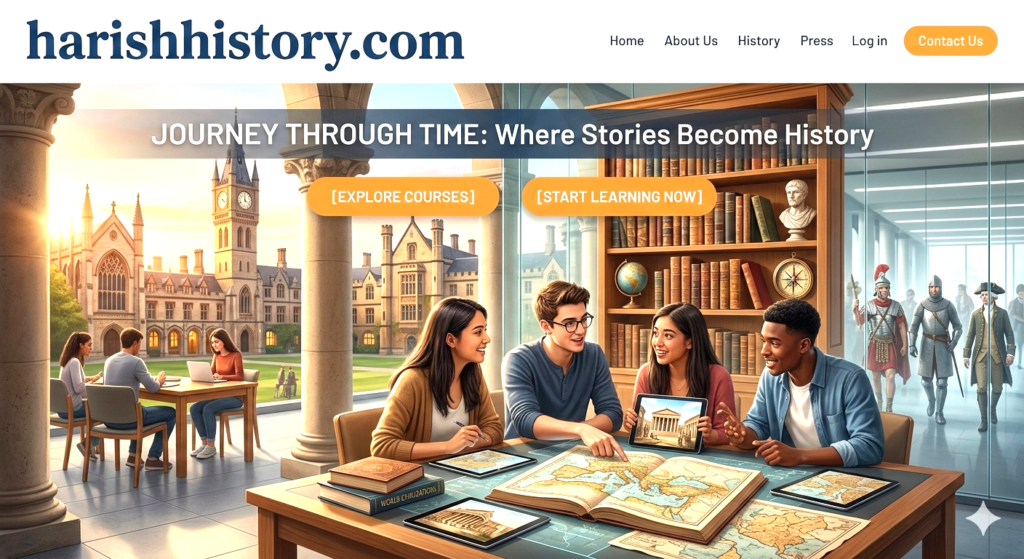Open the Press page link
The width and height of the screenshot is (1024, 559).
tap(816, 40)
